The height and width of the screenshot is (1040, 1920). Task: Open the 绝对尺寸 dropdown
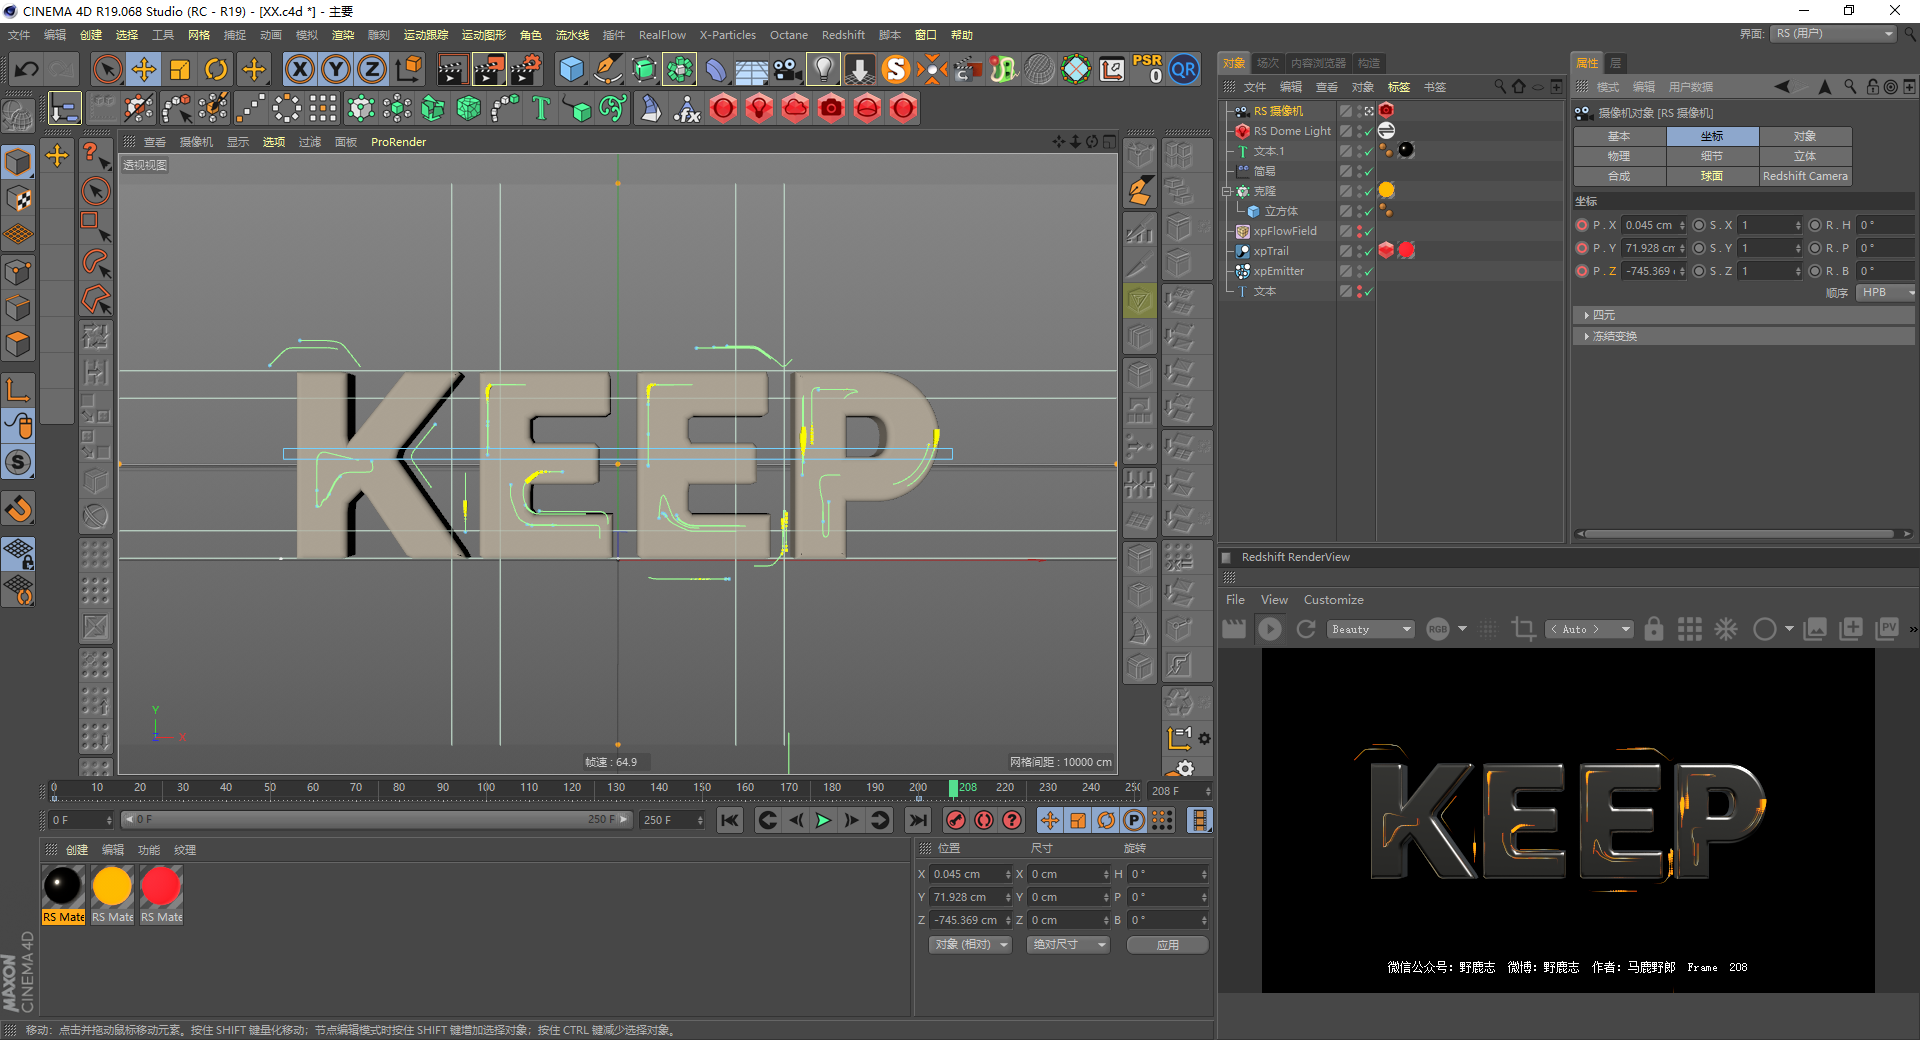click(1069, 945)
